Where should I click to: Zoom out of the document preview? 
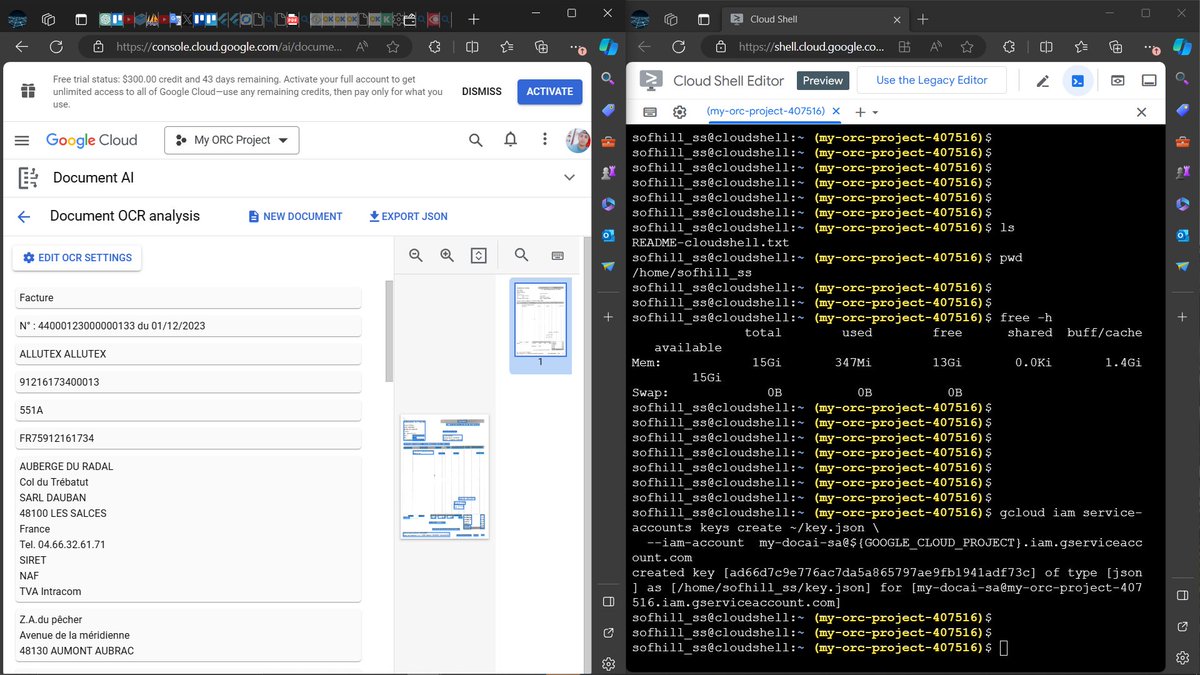pyautogui.click(x=416, y=256)
